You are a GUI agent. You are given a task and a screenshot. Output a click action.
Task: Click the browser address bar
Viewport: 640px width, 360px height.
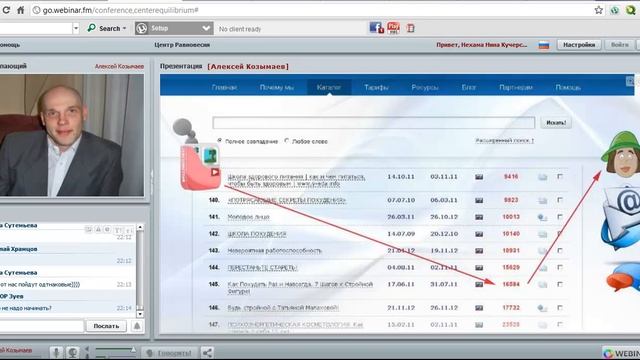[x=311, y=10]
